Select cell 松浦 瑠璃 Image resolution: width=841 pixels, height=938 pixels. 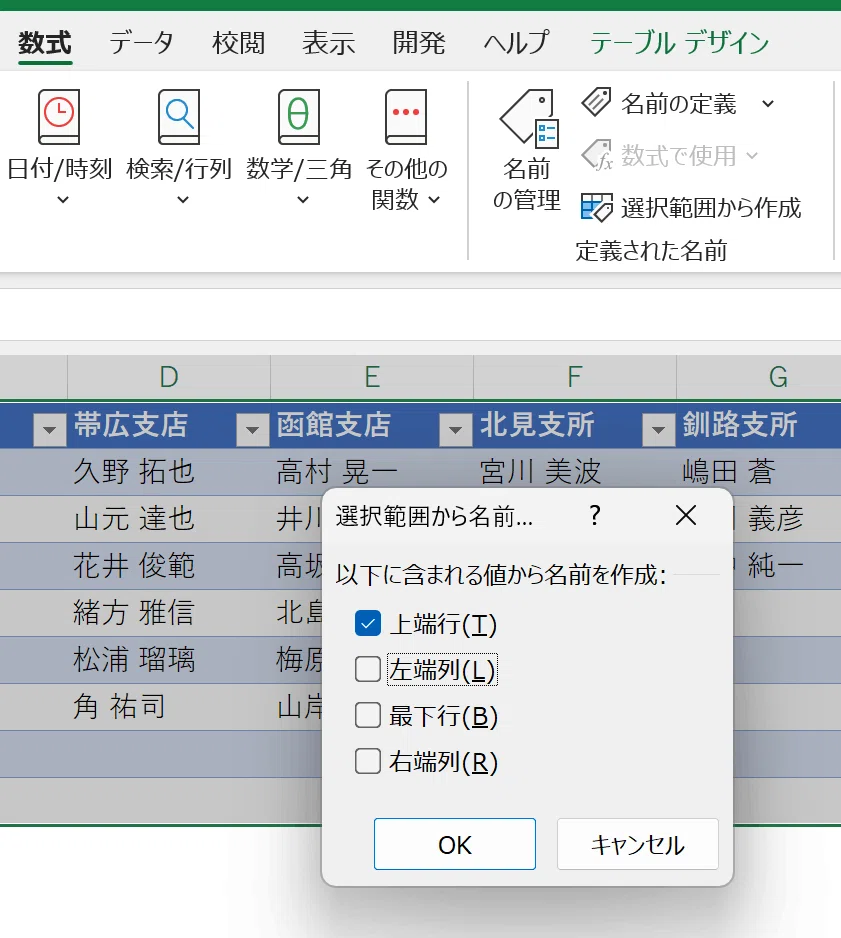point(169,660)
